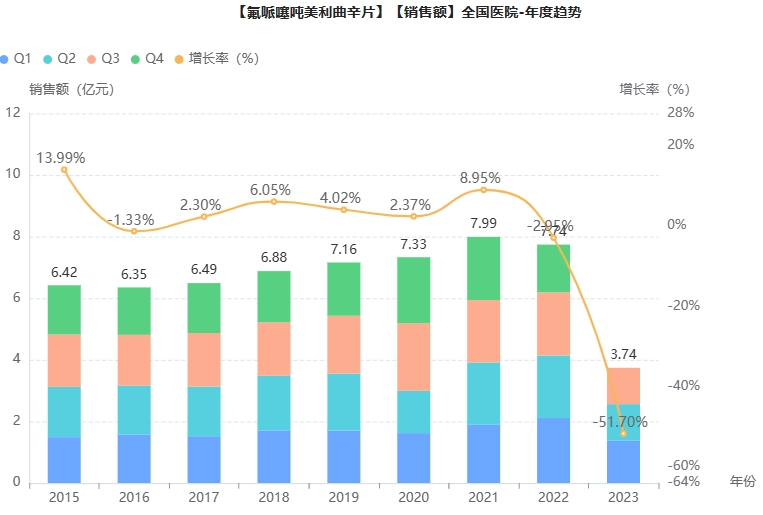Click the -1.33% growth point for 2016
Viewport: 763px width, 515px height.
coord(134,231)
